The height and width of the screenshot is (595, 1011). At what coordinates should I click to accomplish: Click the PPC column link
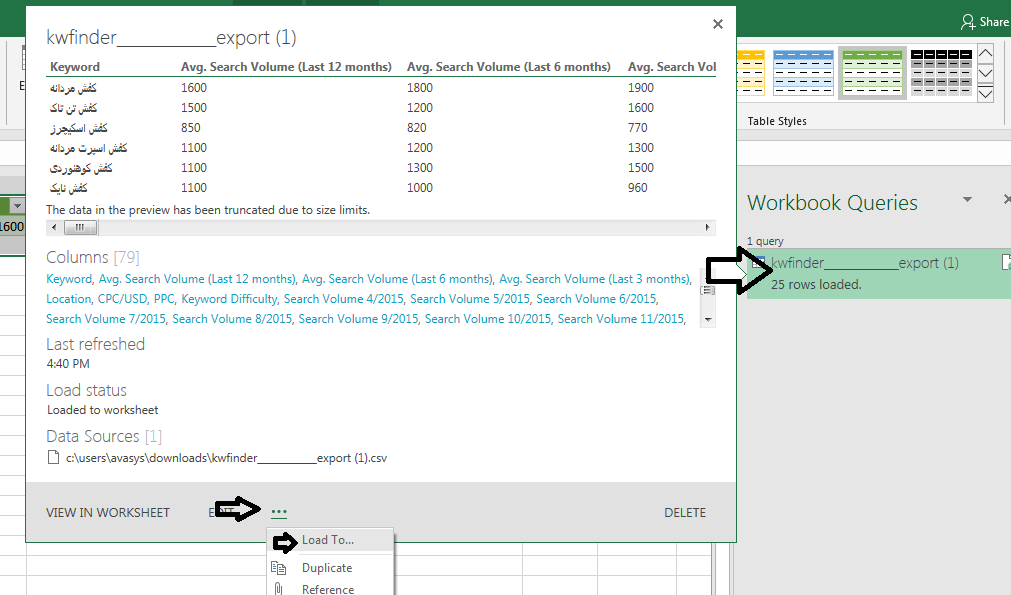click(x=164, y=299)
